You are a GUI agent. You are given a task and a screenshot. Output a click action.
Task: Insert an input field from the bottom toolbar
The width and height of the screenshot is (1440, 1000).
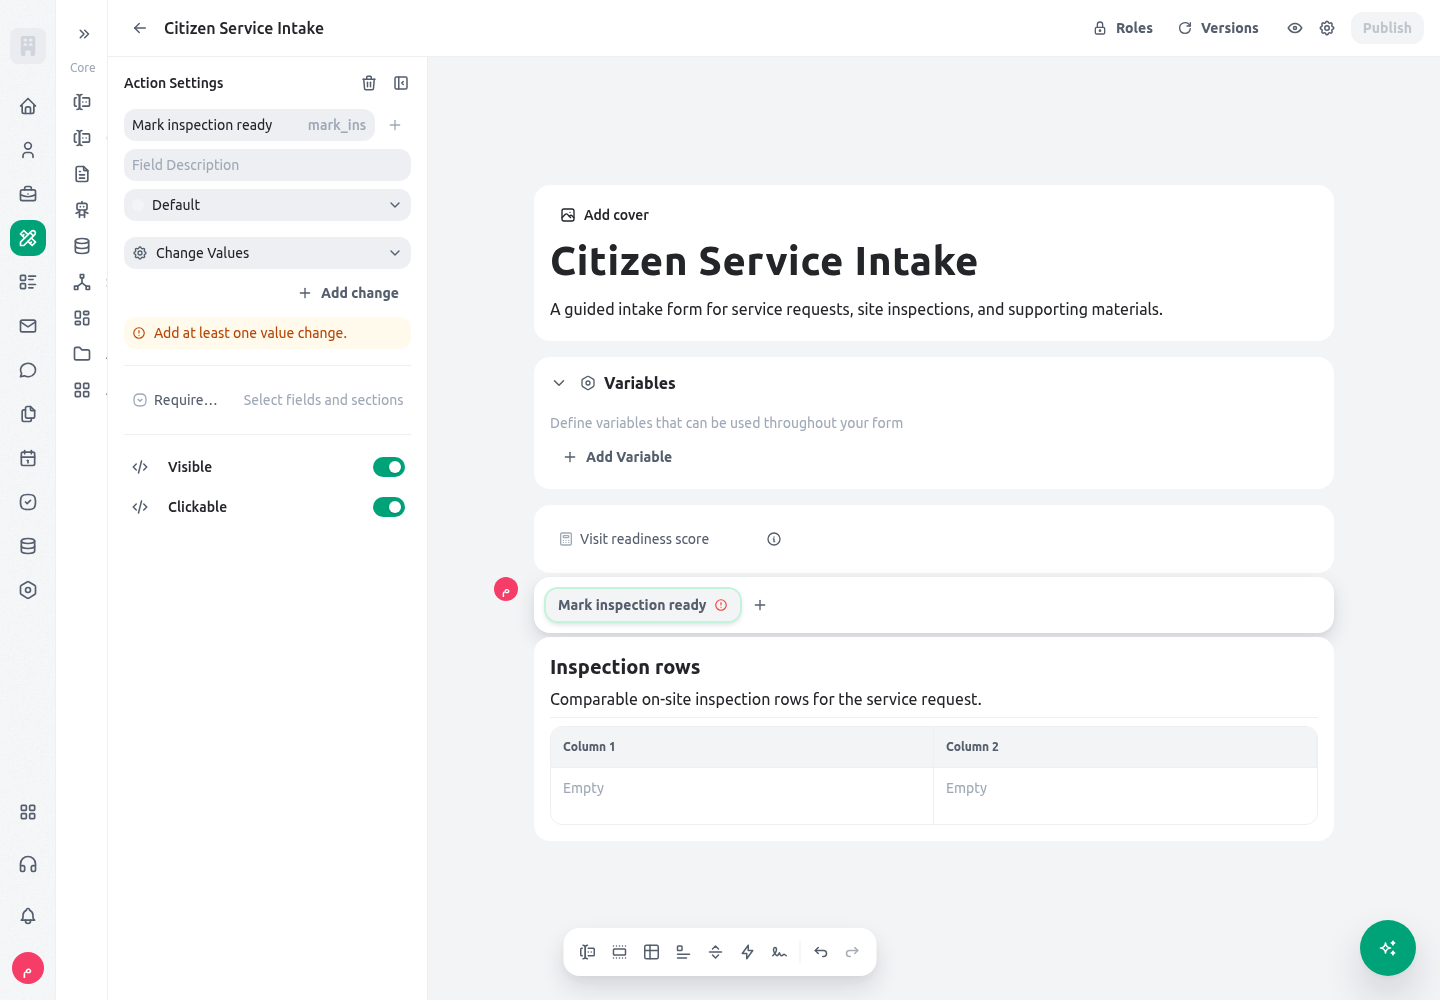(x=588, y=952)
